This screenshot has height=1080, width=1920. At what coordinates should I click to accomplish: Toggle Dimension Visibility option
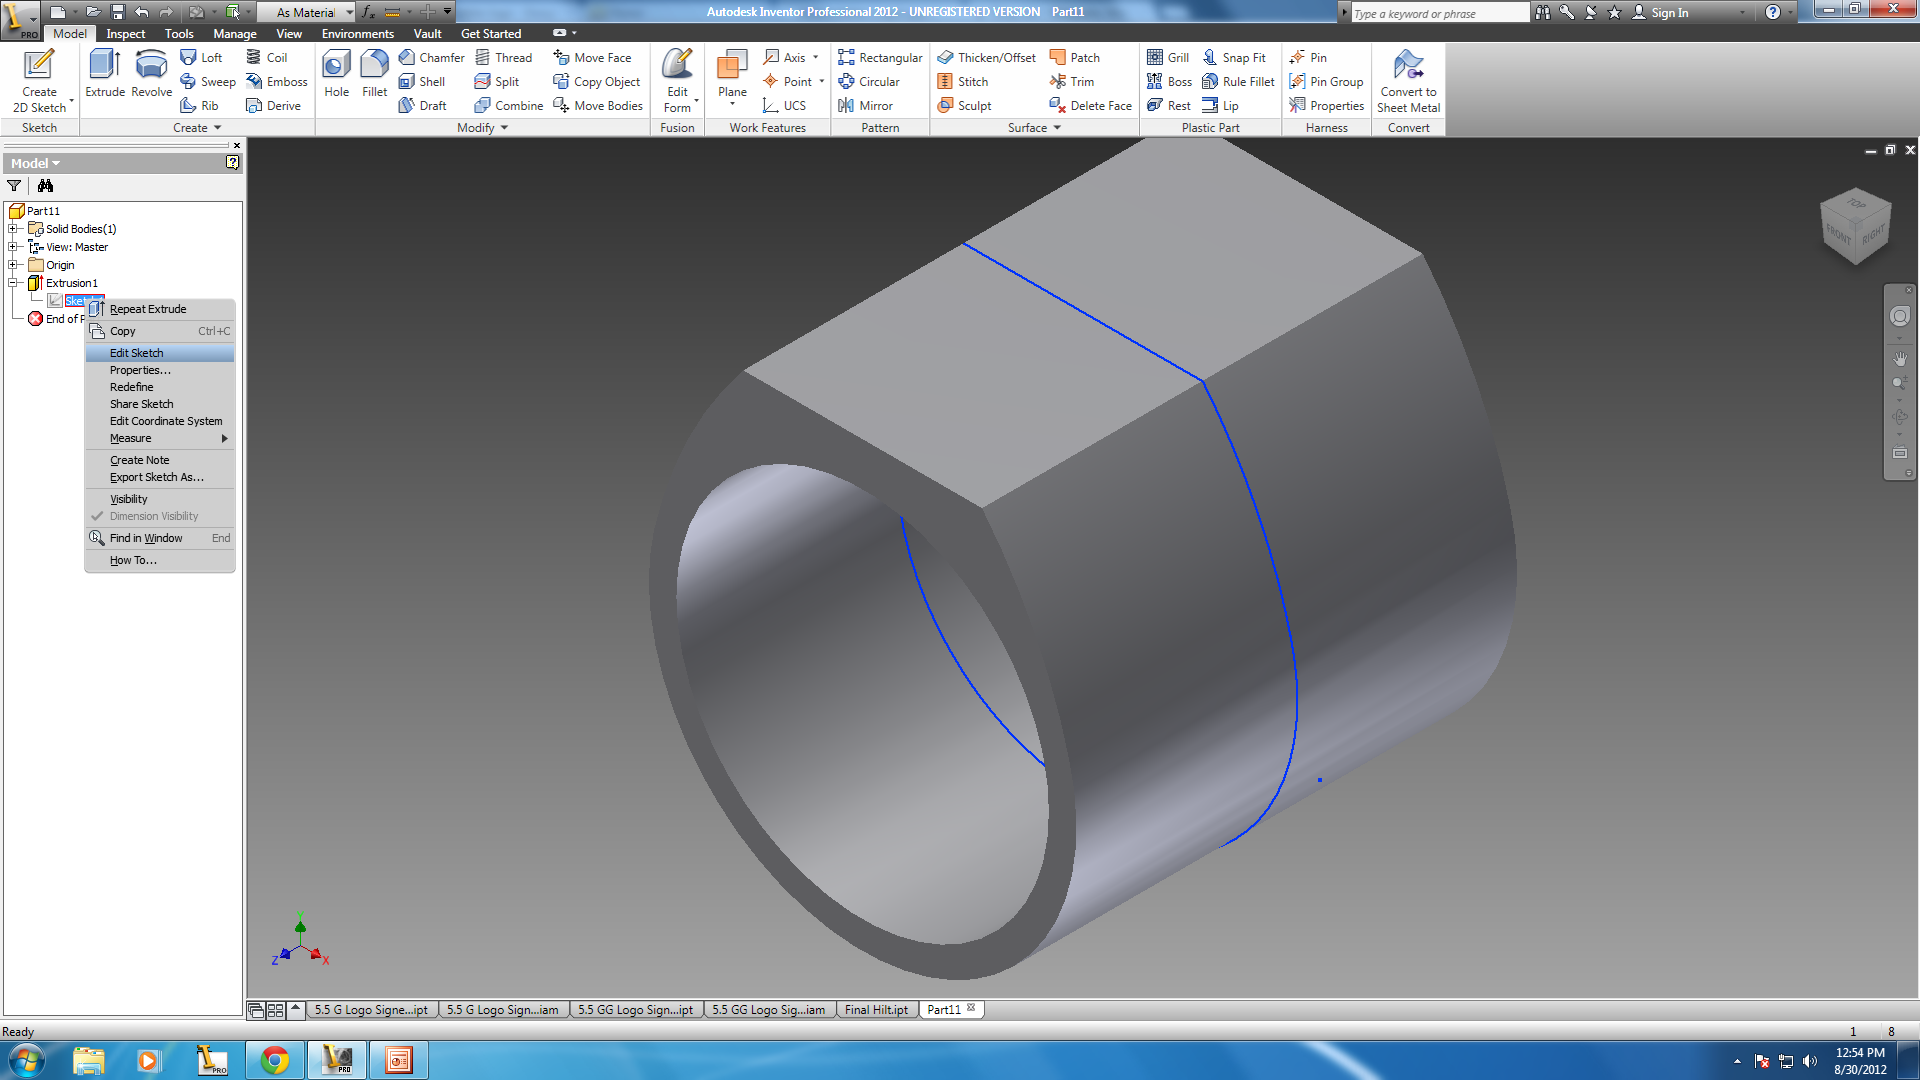(160, 516)
